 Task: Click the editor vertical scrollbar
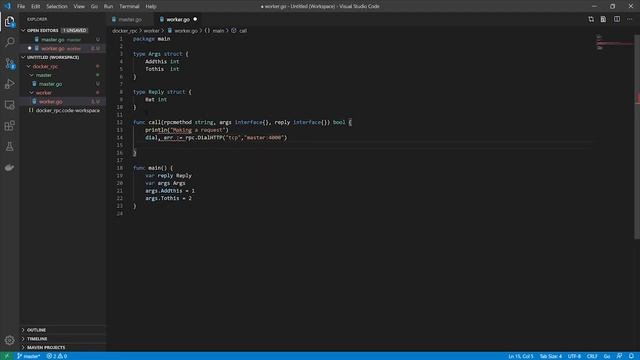coord(637,137)
